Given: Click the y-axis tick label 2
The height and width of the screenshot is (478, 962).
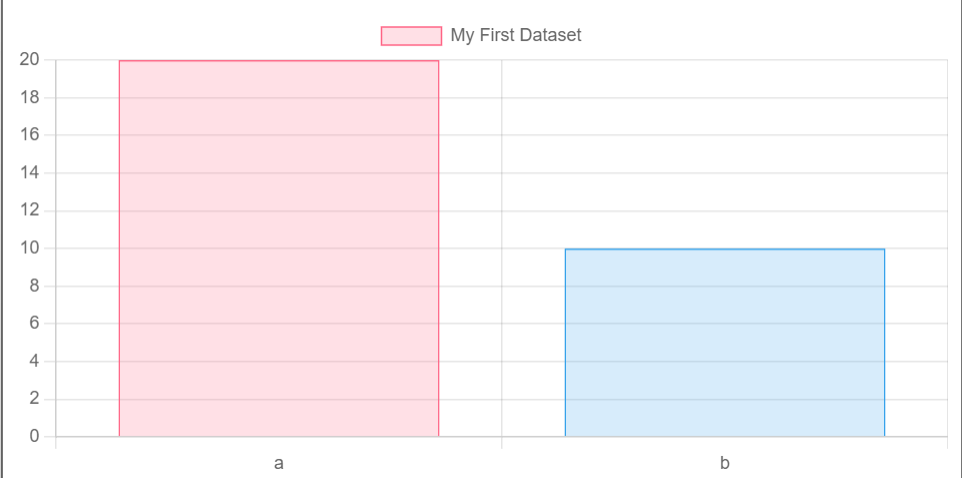Looking at the screenshot, I should tap(34, 399).
